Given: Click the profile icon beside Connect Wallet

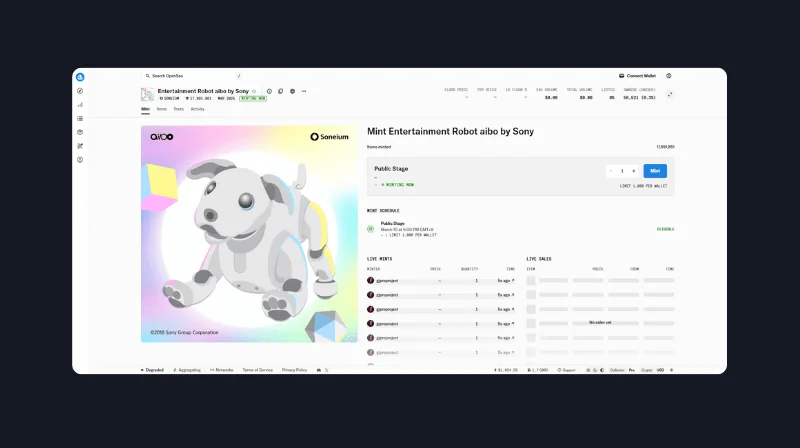Looking at the screenshot, I should click(x=669, y=76).
